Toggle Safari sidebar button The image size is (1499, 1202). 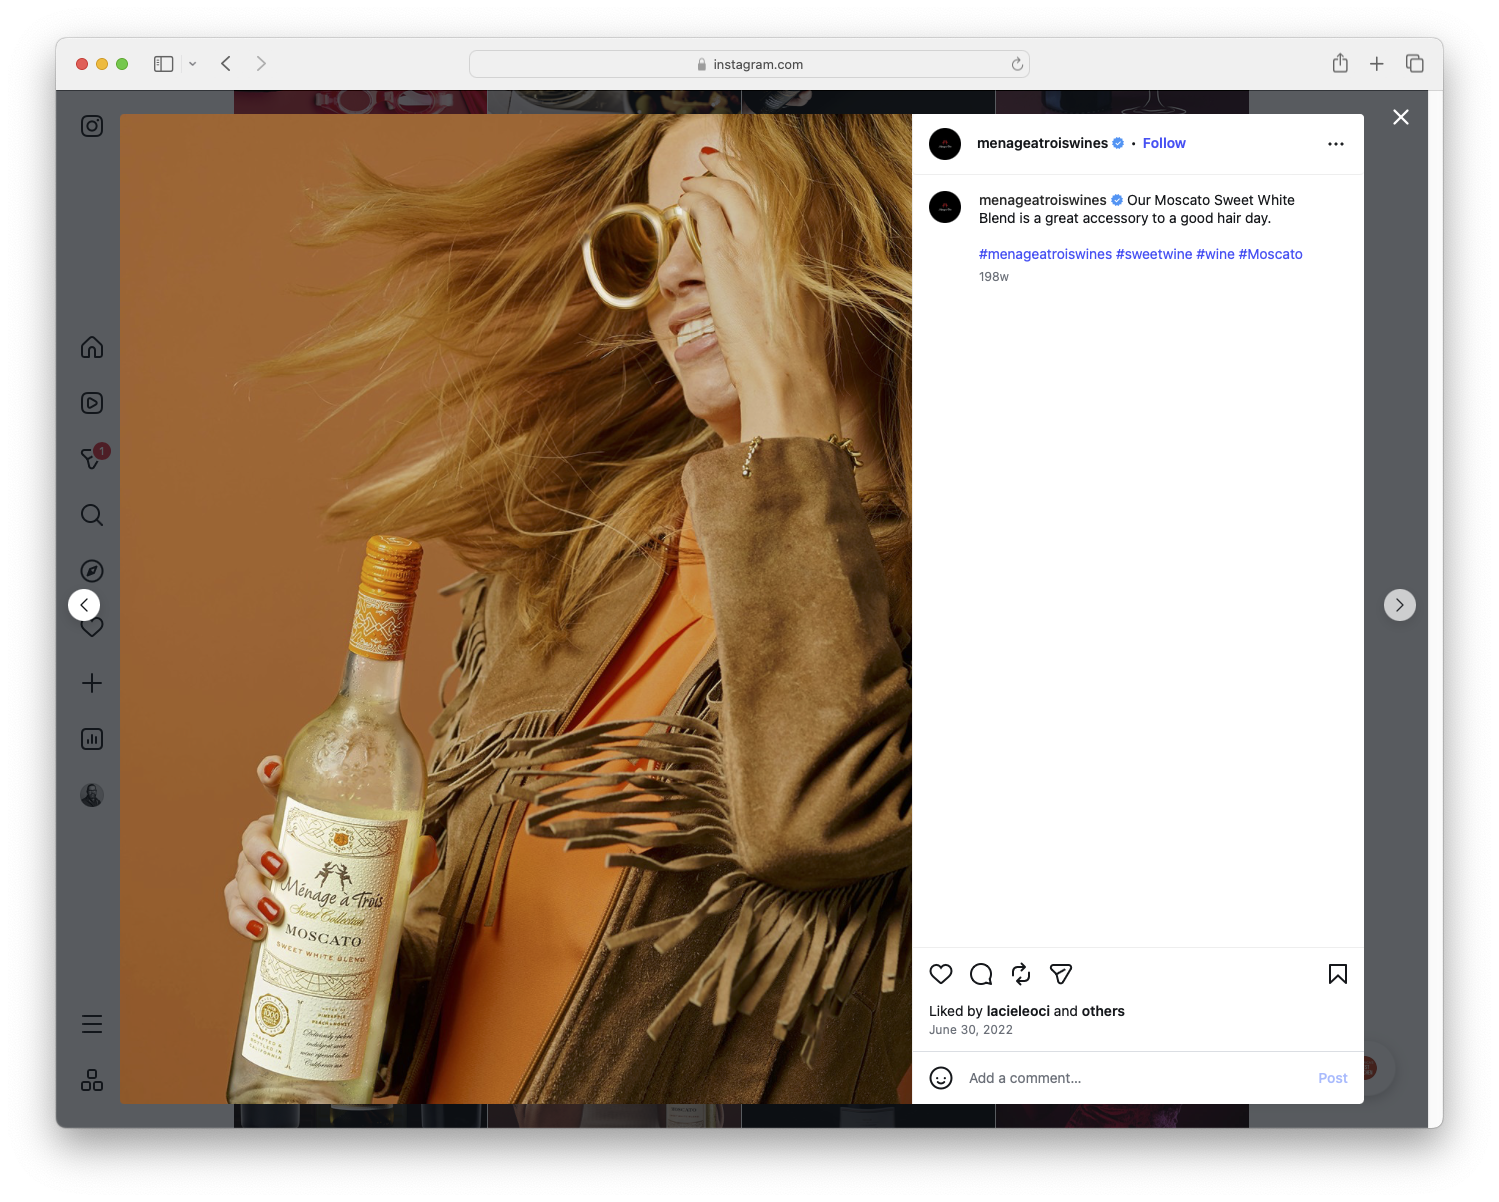(x=164, y=64)
